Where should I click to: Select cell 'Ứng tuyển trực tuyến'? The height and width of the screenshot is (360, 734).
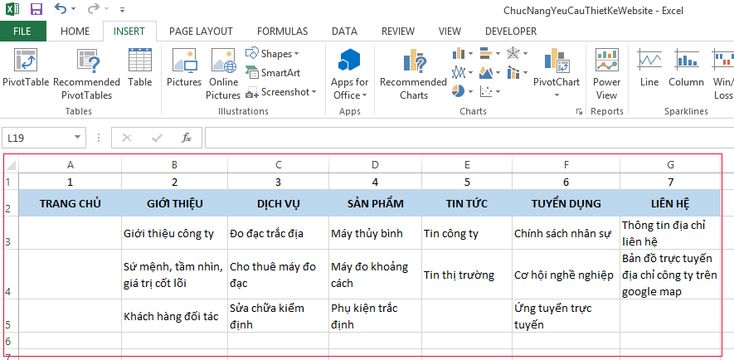566,316
